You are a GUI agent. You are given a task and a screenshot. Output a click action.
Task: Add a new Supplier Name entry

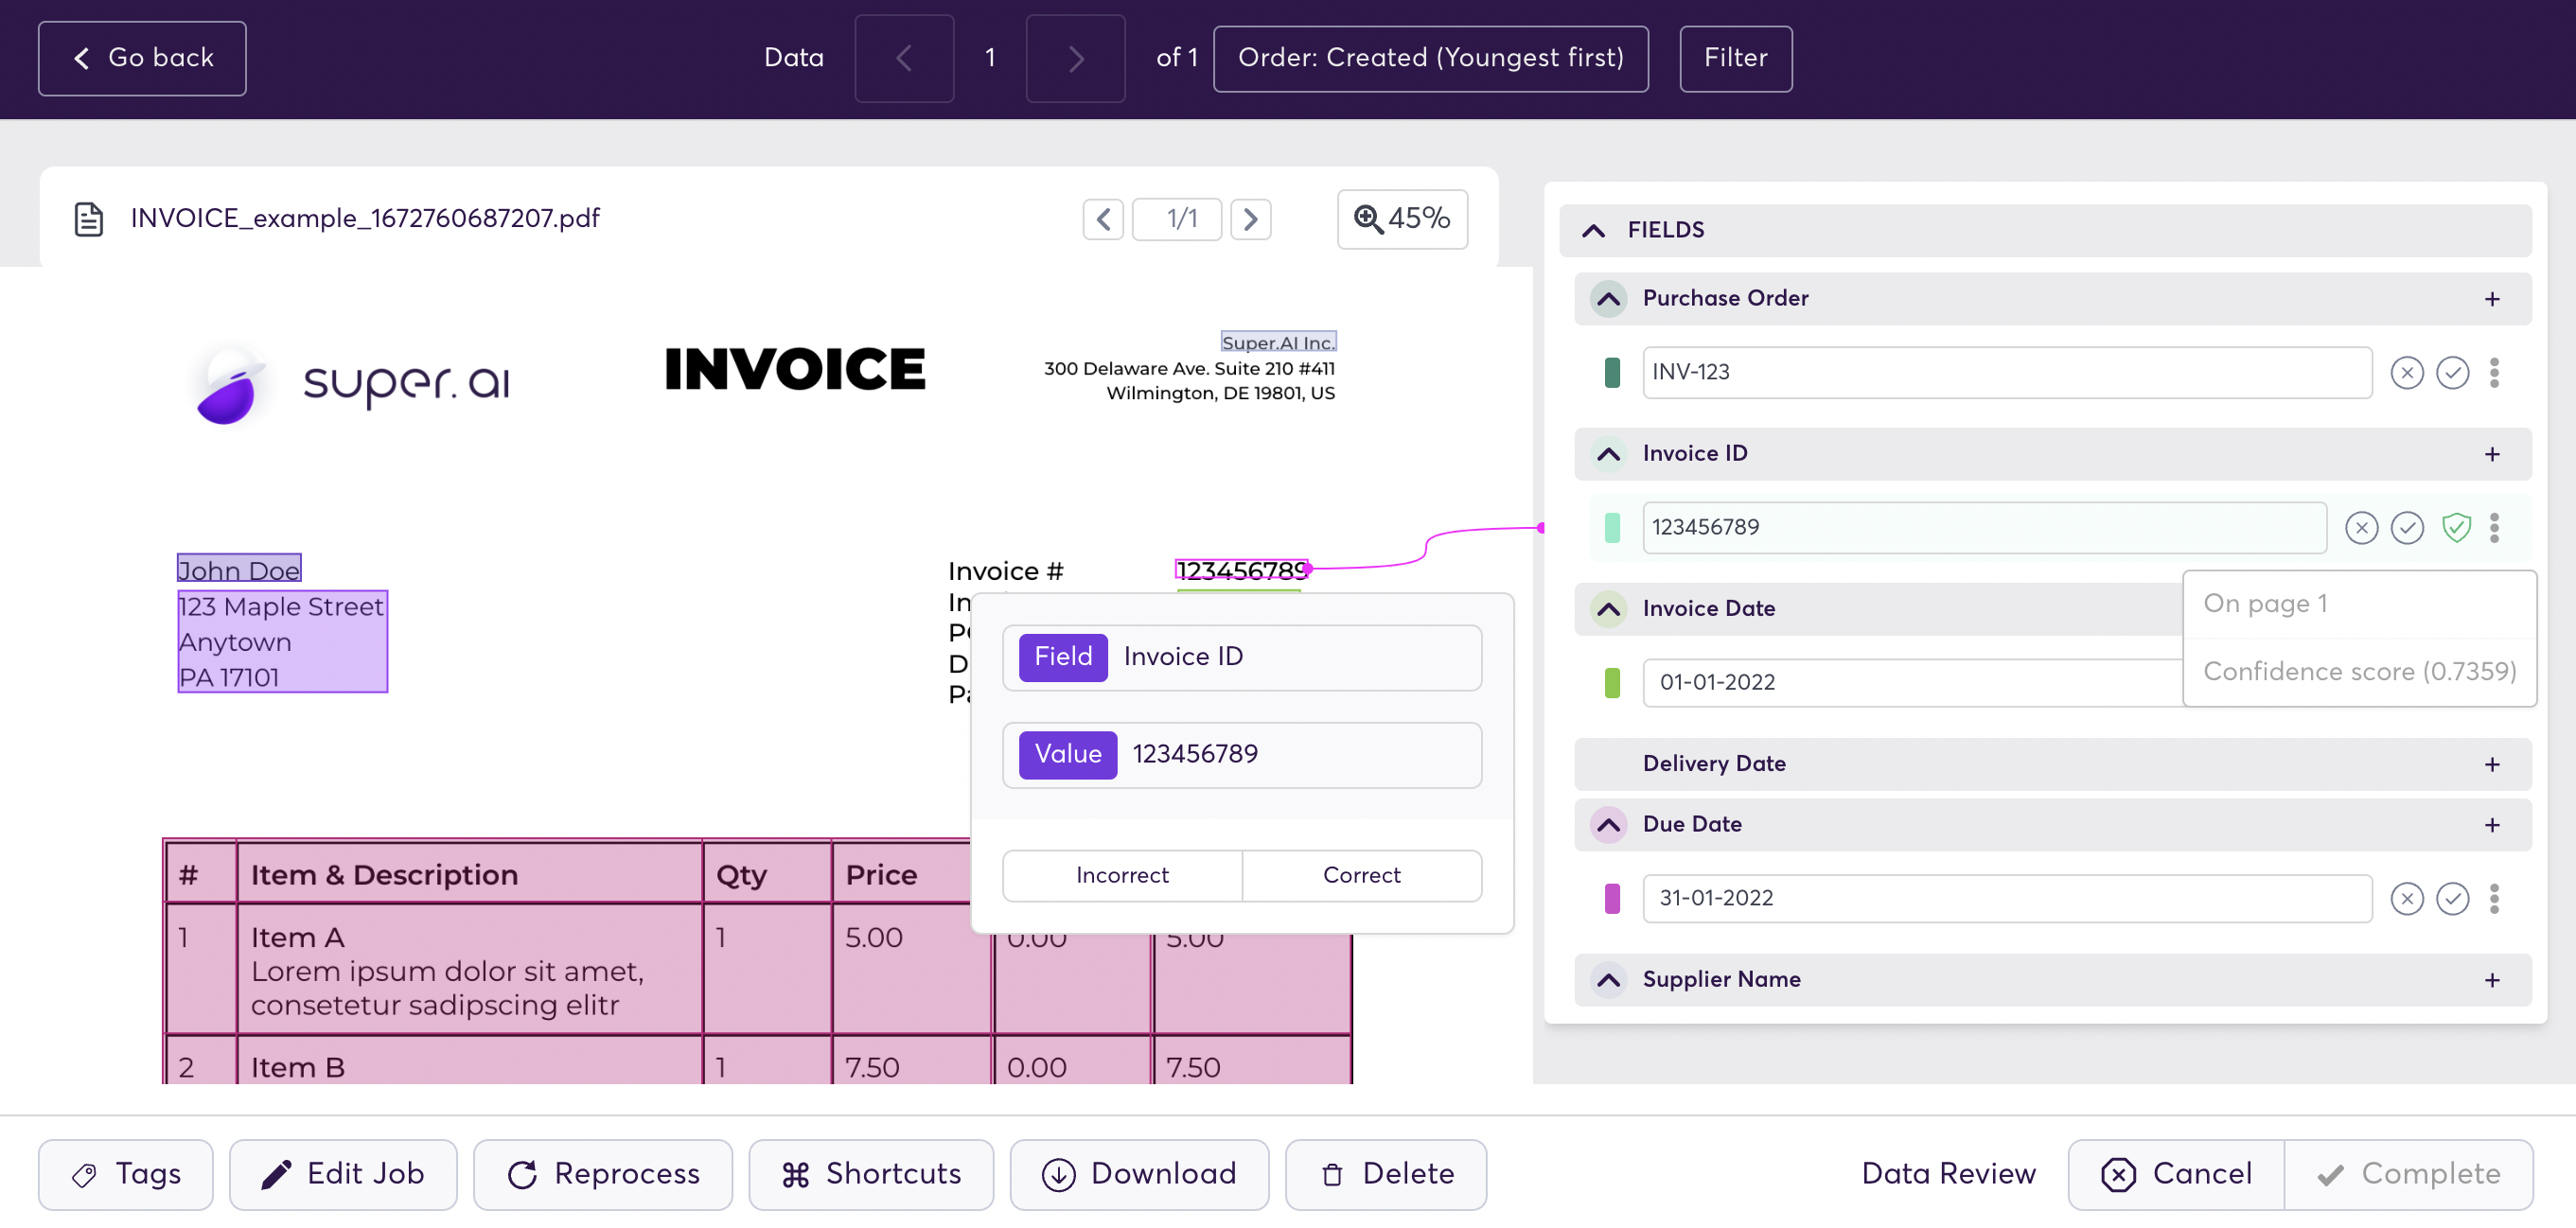pyautogui.click(x=2492, y=980)
